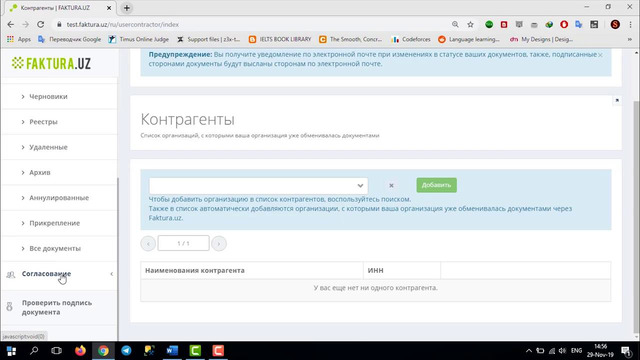Expand the Согласование section chevron
Viewport: 640px width, 360px height.
click(x=112, y=274)
